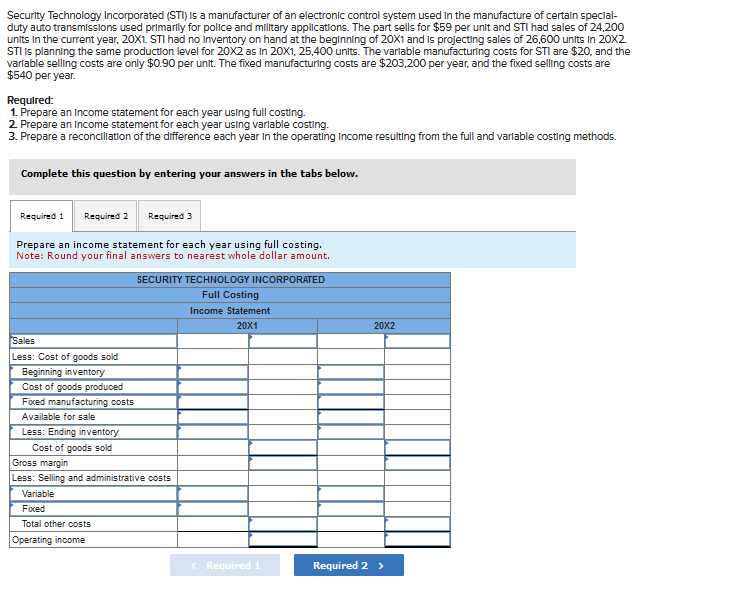731x596 pixels.
Task: Open the Required 2 tab
Action: 106,216
